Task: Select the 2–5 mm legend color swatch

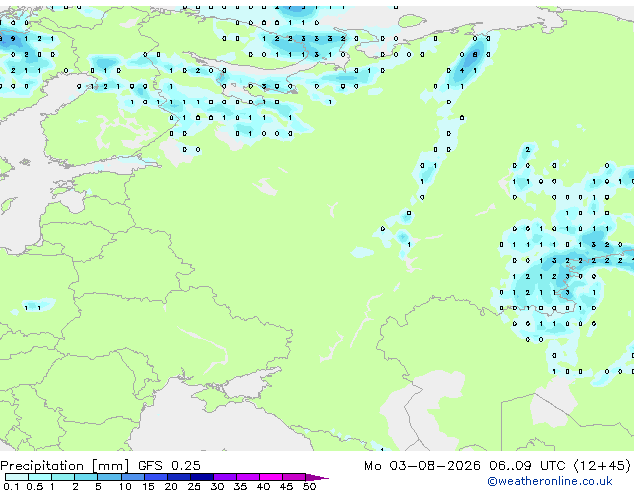Action: pyautogui.click(x=86, y=477)
